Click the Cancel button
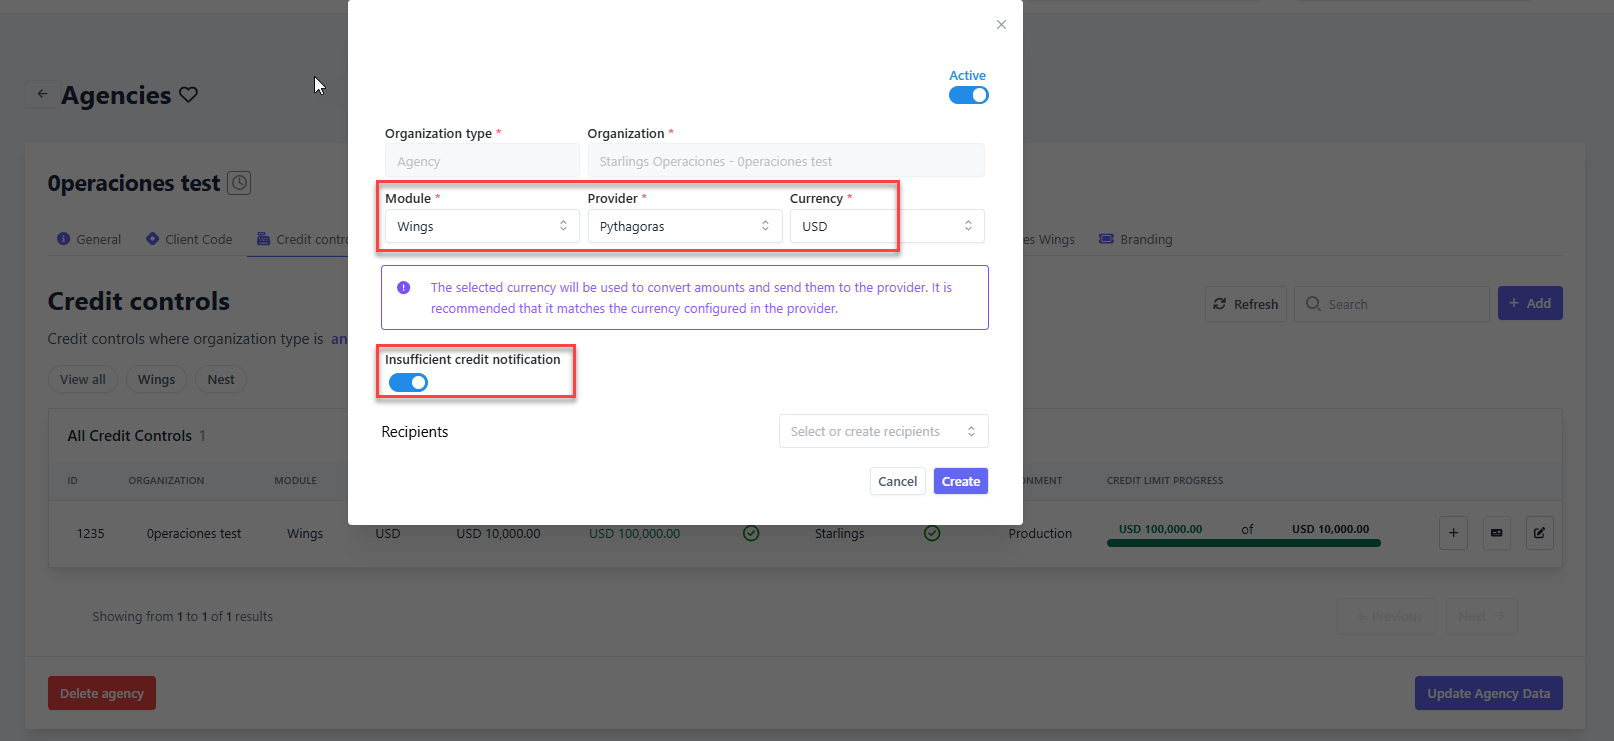Viewport: 1614px width, 741px height. pyautogui.click(x=897, y=481)
